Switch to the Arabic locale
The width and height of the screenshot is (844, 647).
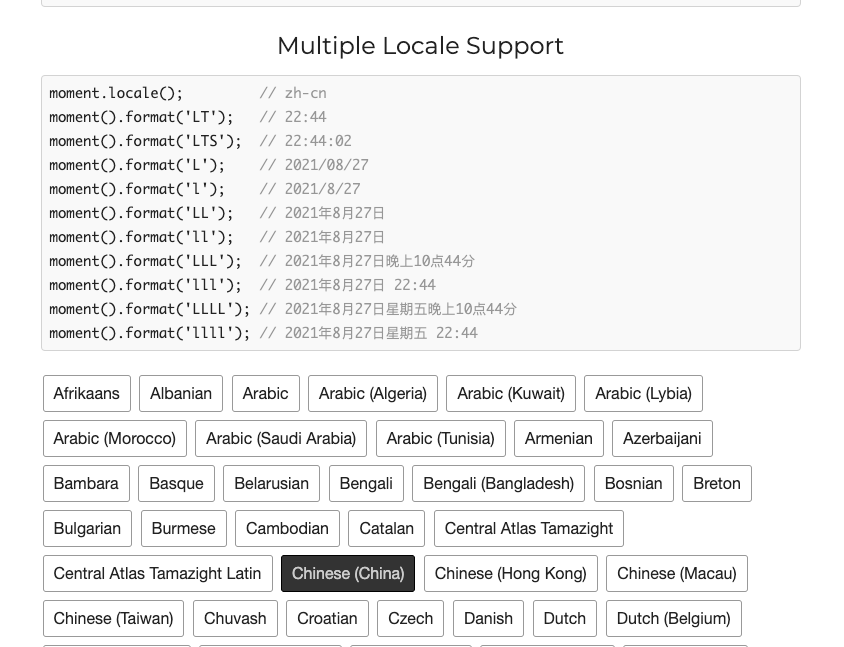click(x=265, y=393)
